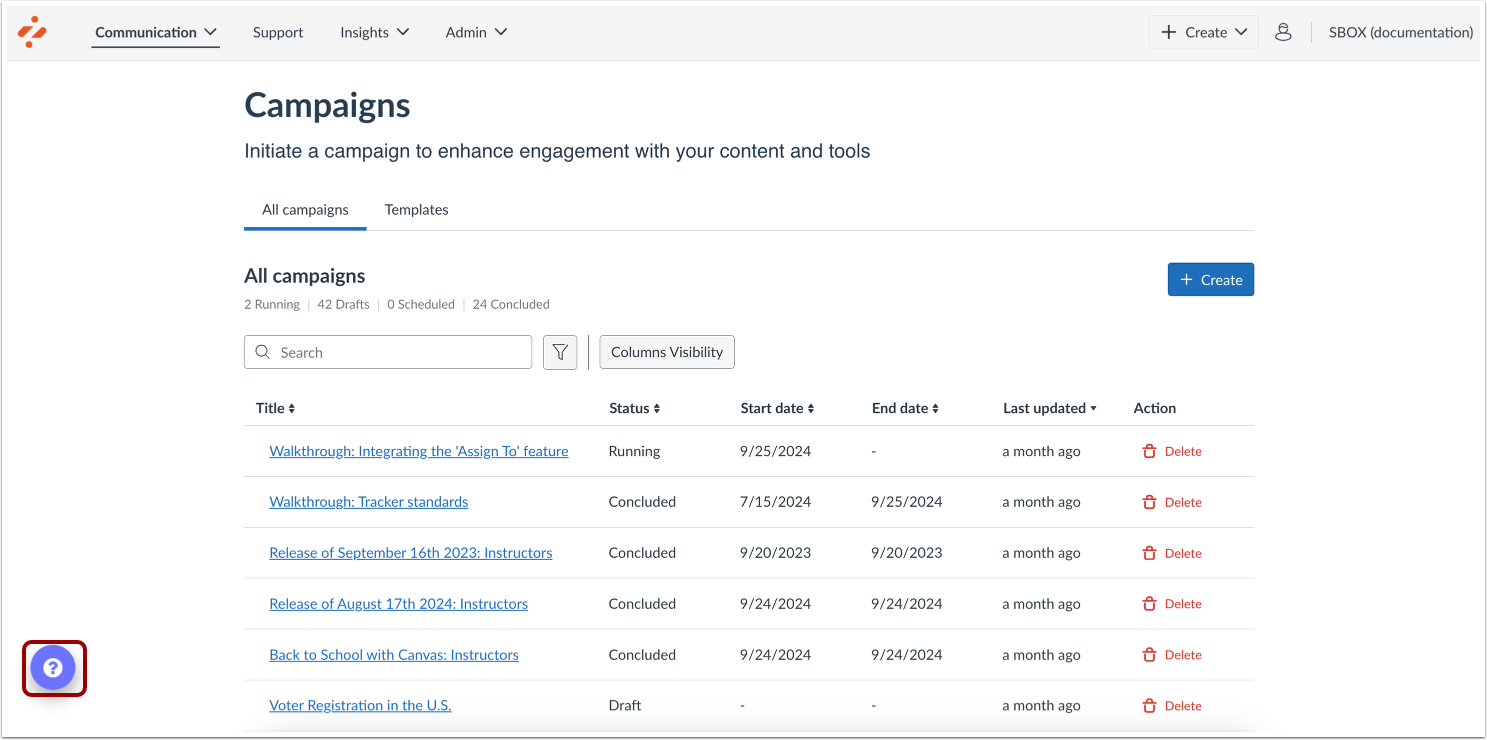Sort campaigns by Status column
This screenshot has height=740, width=1487.
634,408
